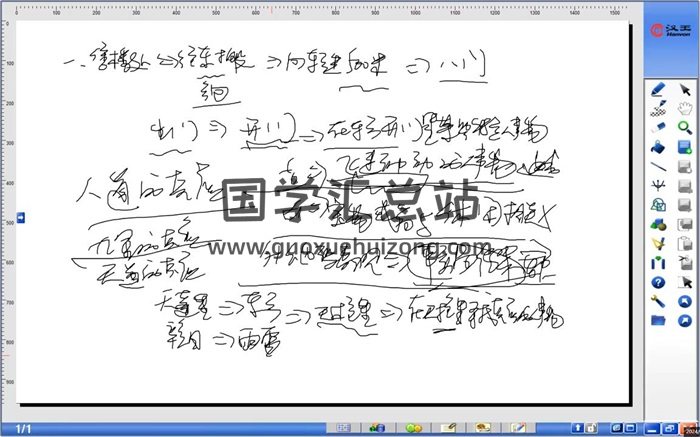Viewport: 700px width, 437px height.
Task: Select the smart pen branching tool
Action: coord(658,186)
